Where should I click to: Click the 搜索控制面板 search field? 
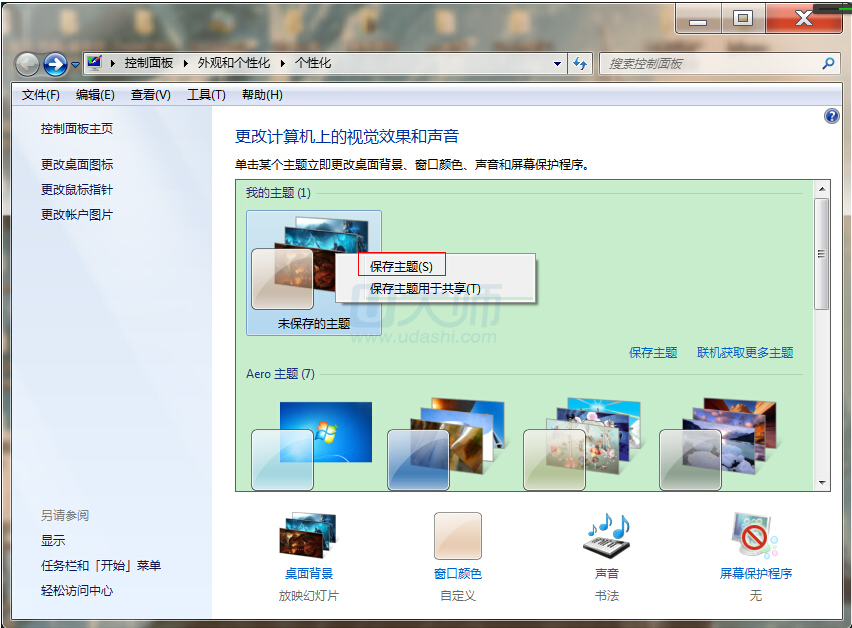[710, 63]
